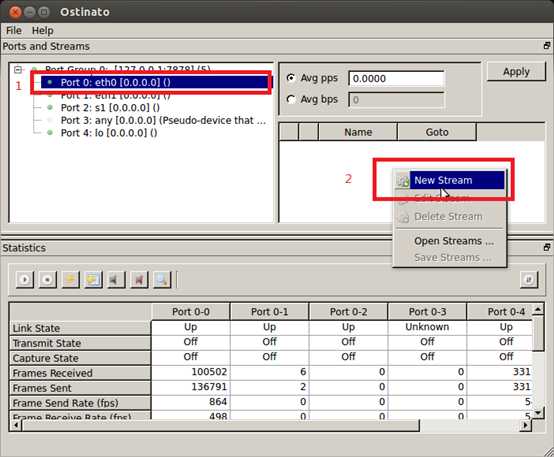Viewport: 554px width, 457px height.
Task: Click the New Stream menu icon
Action: (x=403, y=181)
